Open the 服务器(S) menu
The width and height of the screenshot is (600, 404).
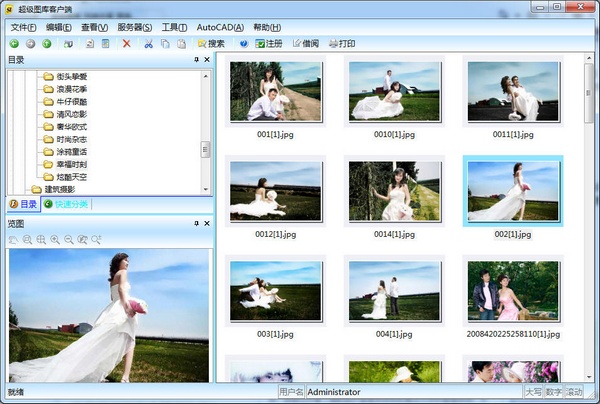tap(135, 27)
